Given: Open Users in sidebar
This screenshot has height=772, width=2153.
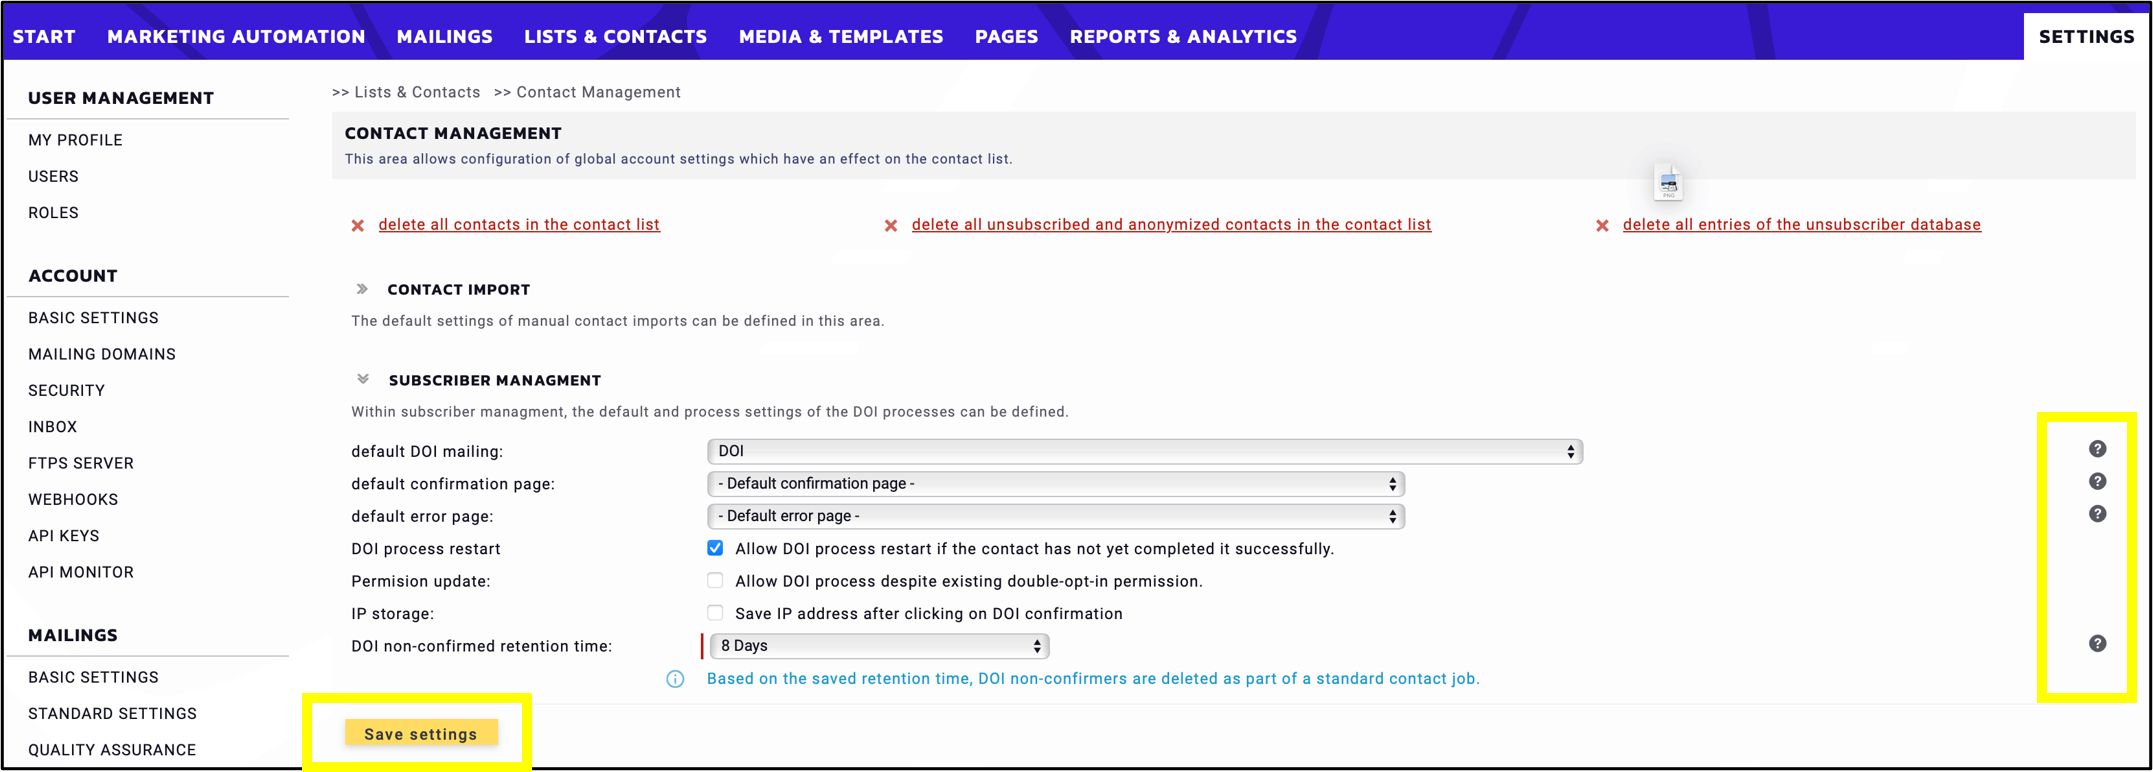Looking at the screenshot, I should click(x=53, y=176).
